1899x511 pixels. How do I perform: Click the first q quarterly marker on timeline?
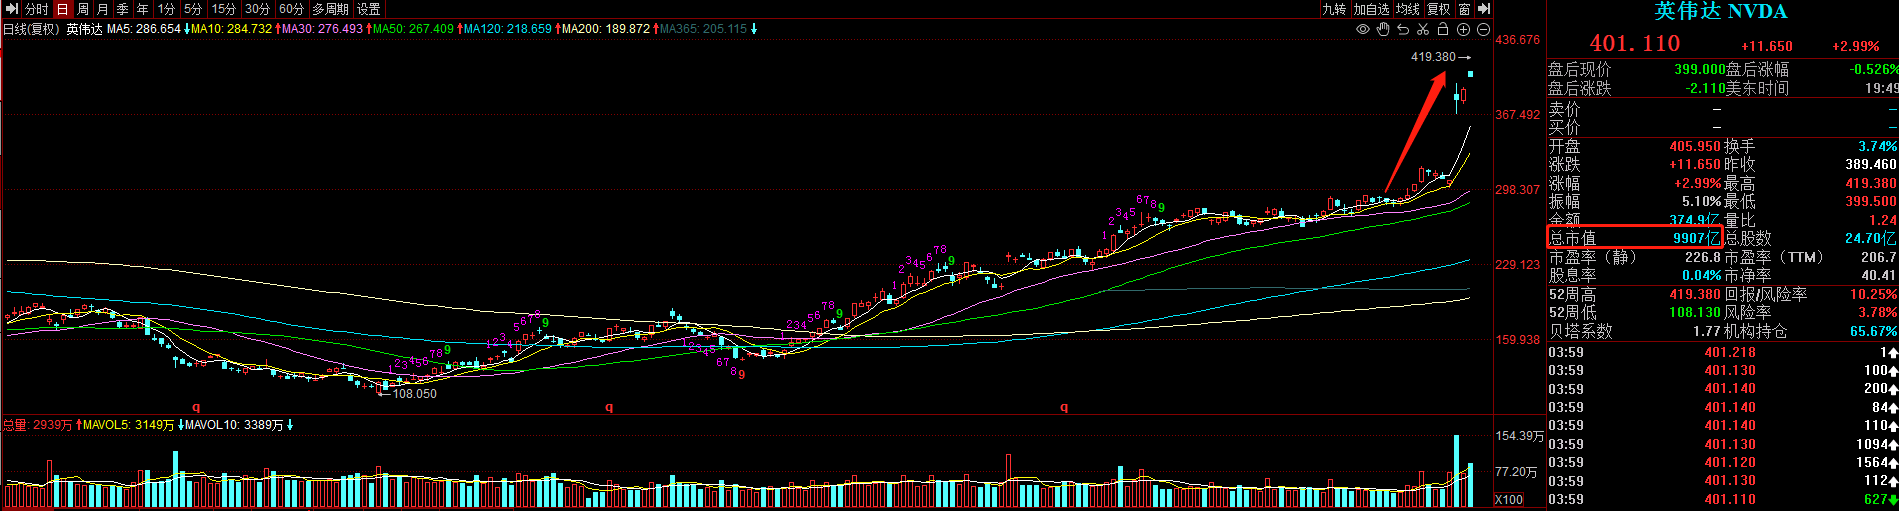pos(196,407)
